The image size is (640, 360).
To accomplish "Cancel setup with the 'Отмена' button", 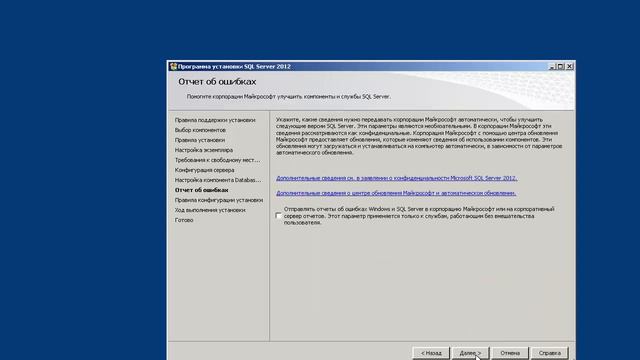I will click(x=510, y=353).
